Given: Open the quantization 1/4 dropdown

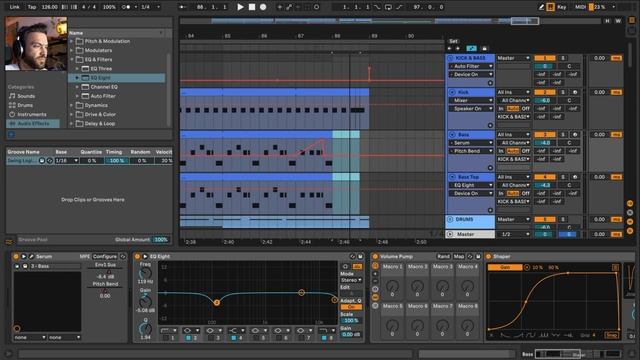Looking at the screenshot, I should tap(150, 7).
